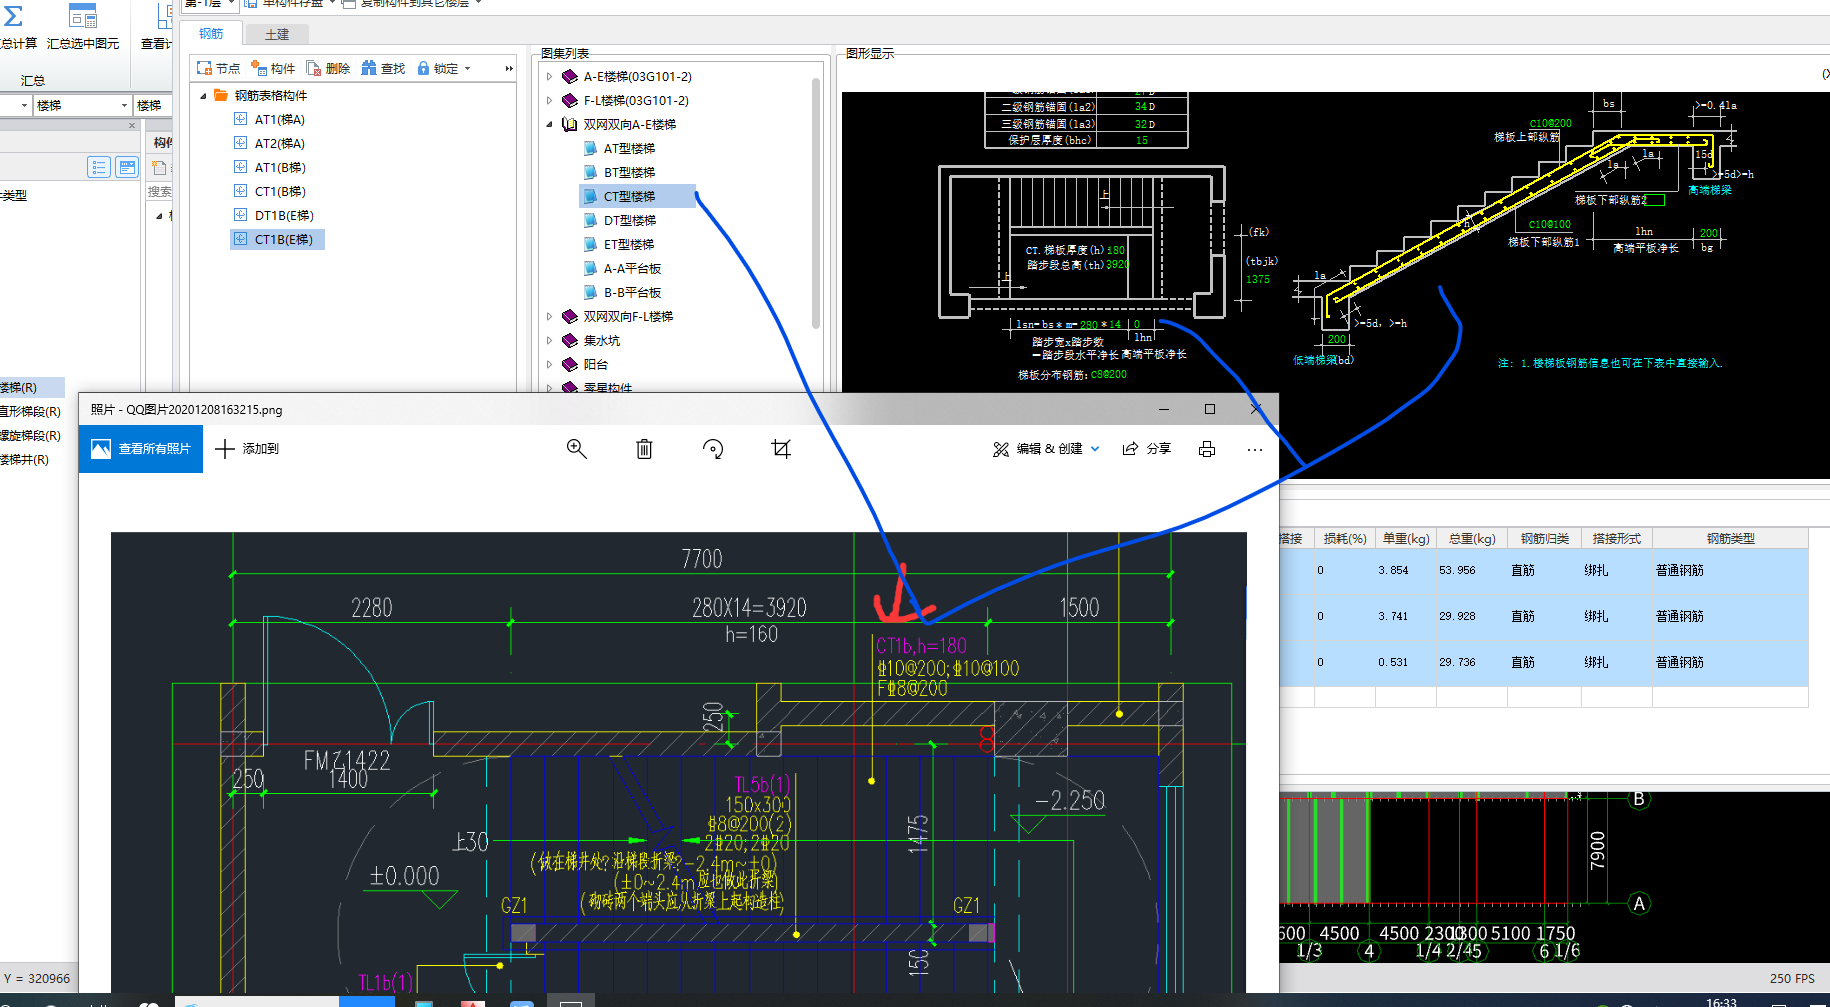Click 添加到 button in Photos viewer
The width and height of the screenshot is (1830, 1007).
tap(247, 449)
